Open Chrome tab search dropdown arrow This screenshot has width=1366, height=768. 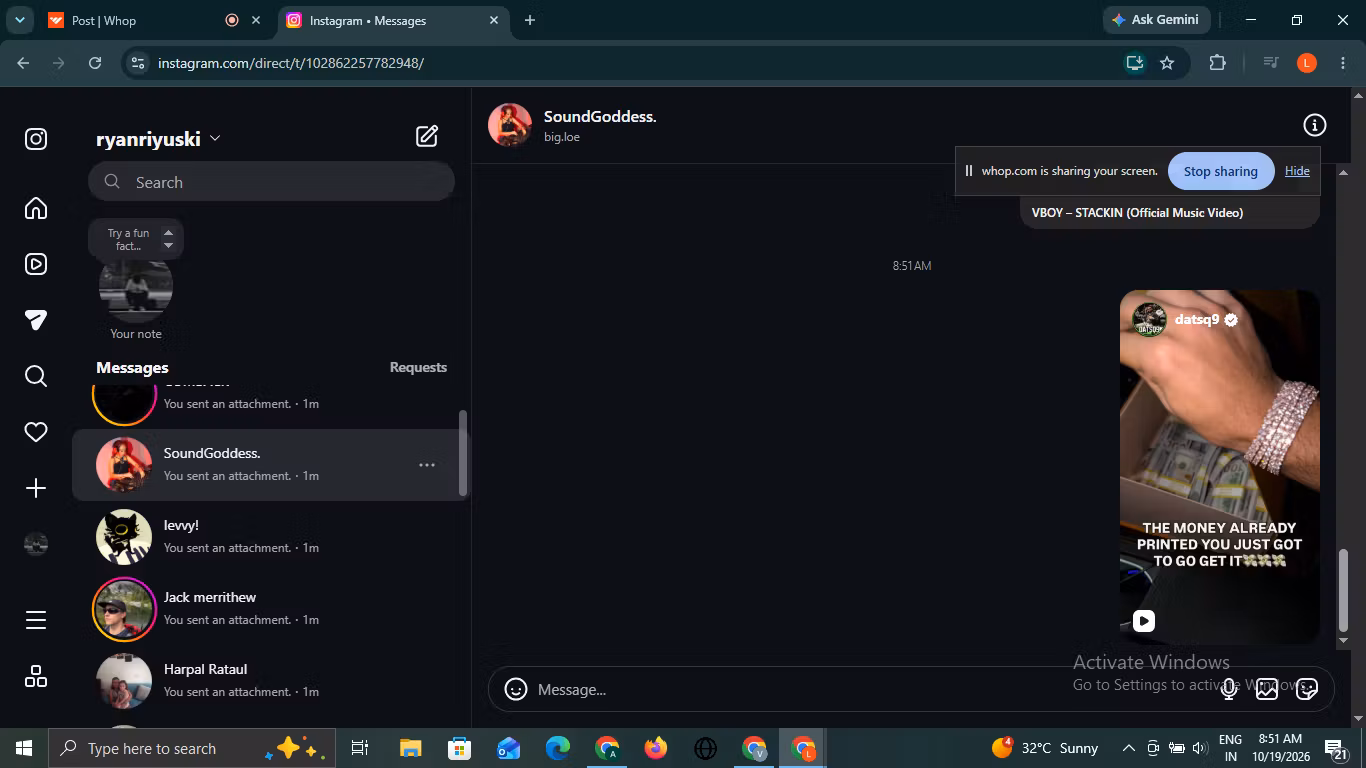(19, 20)
